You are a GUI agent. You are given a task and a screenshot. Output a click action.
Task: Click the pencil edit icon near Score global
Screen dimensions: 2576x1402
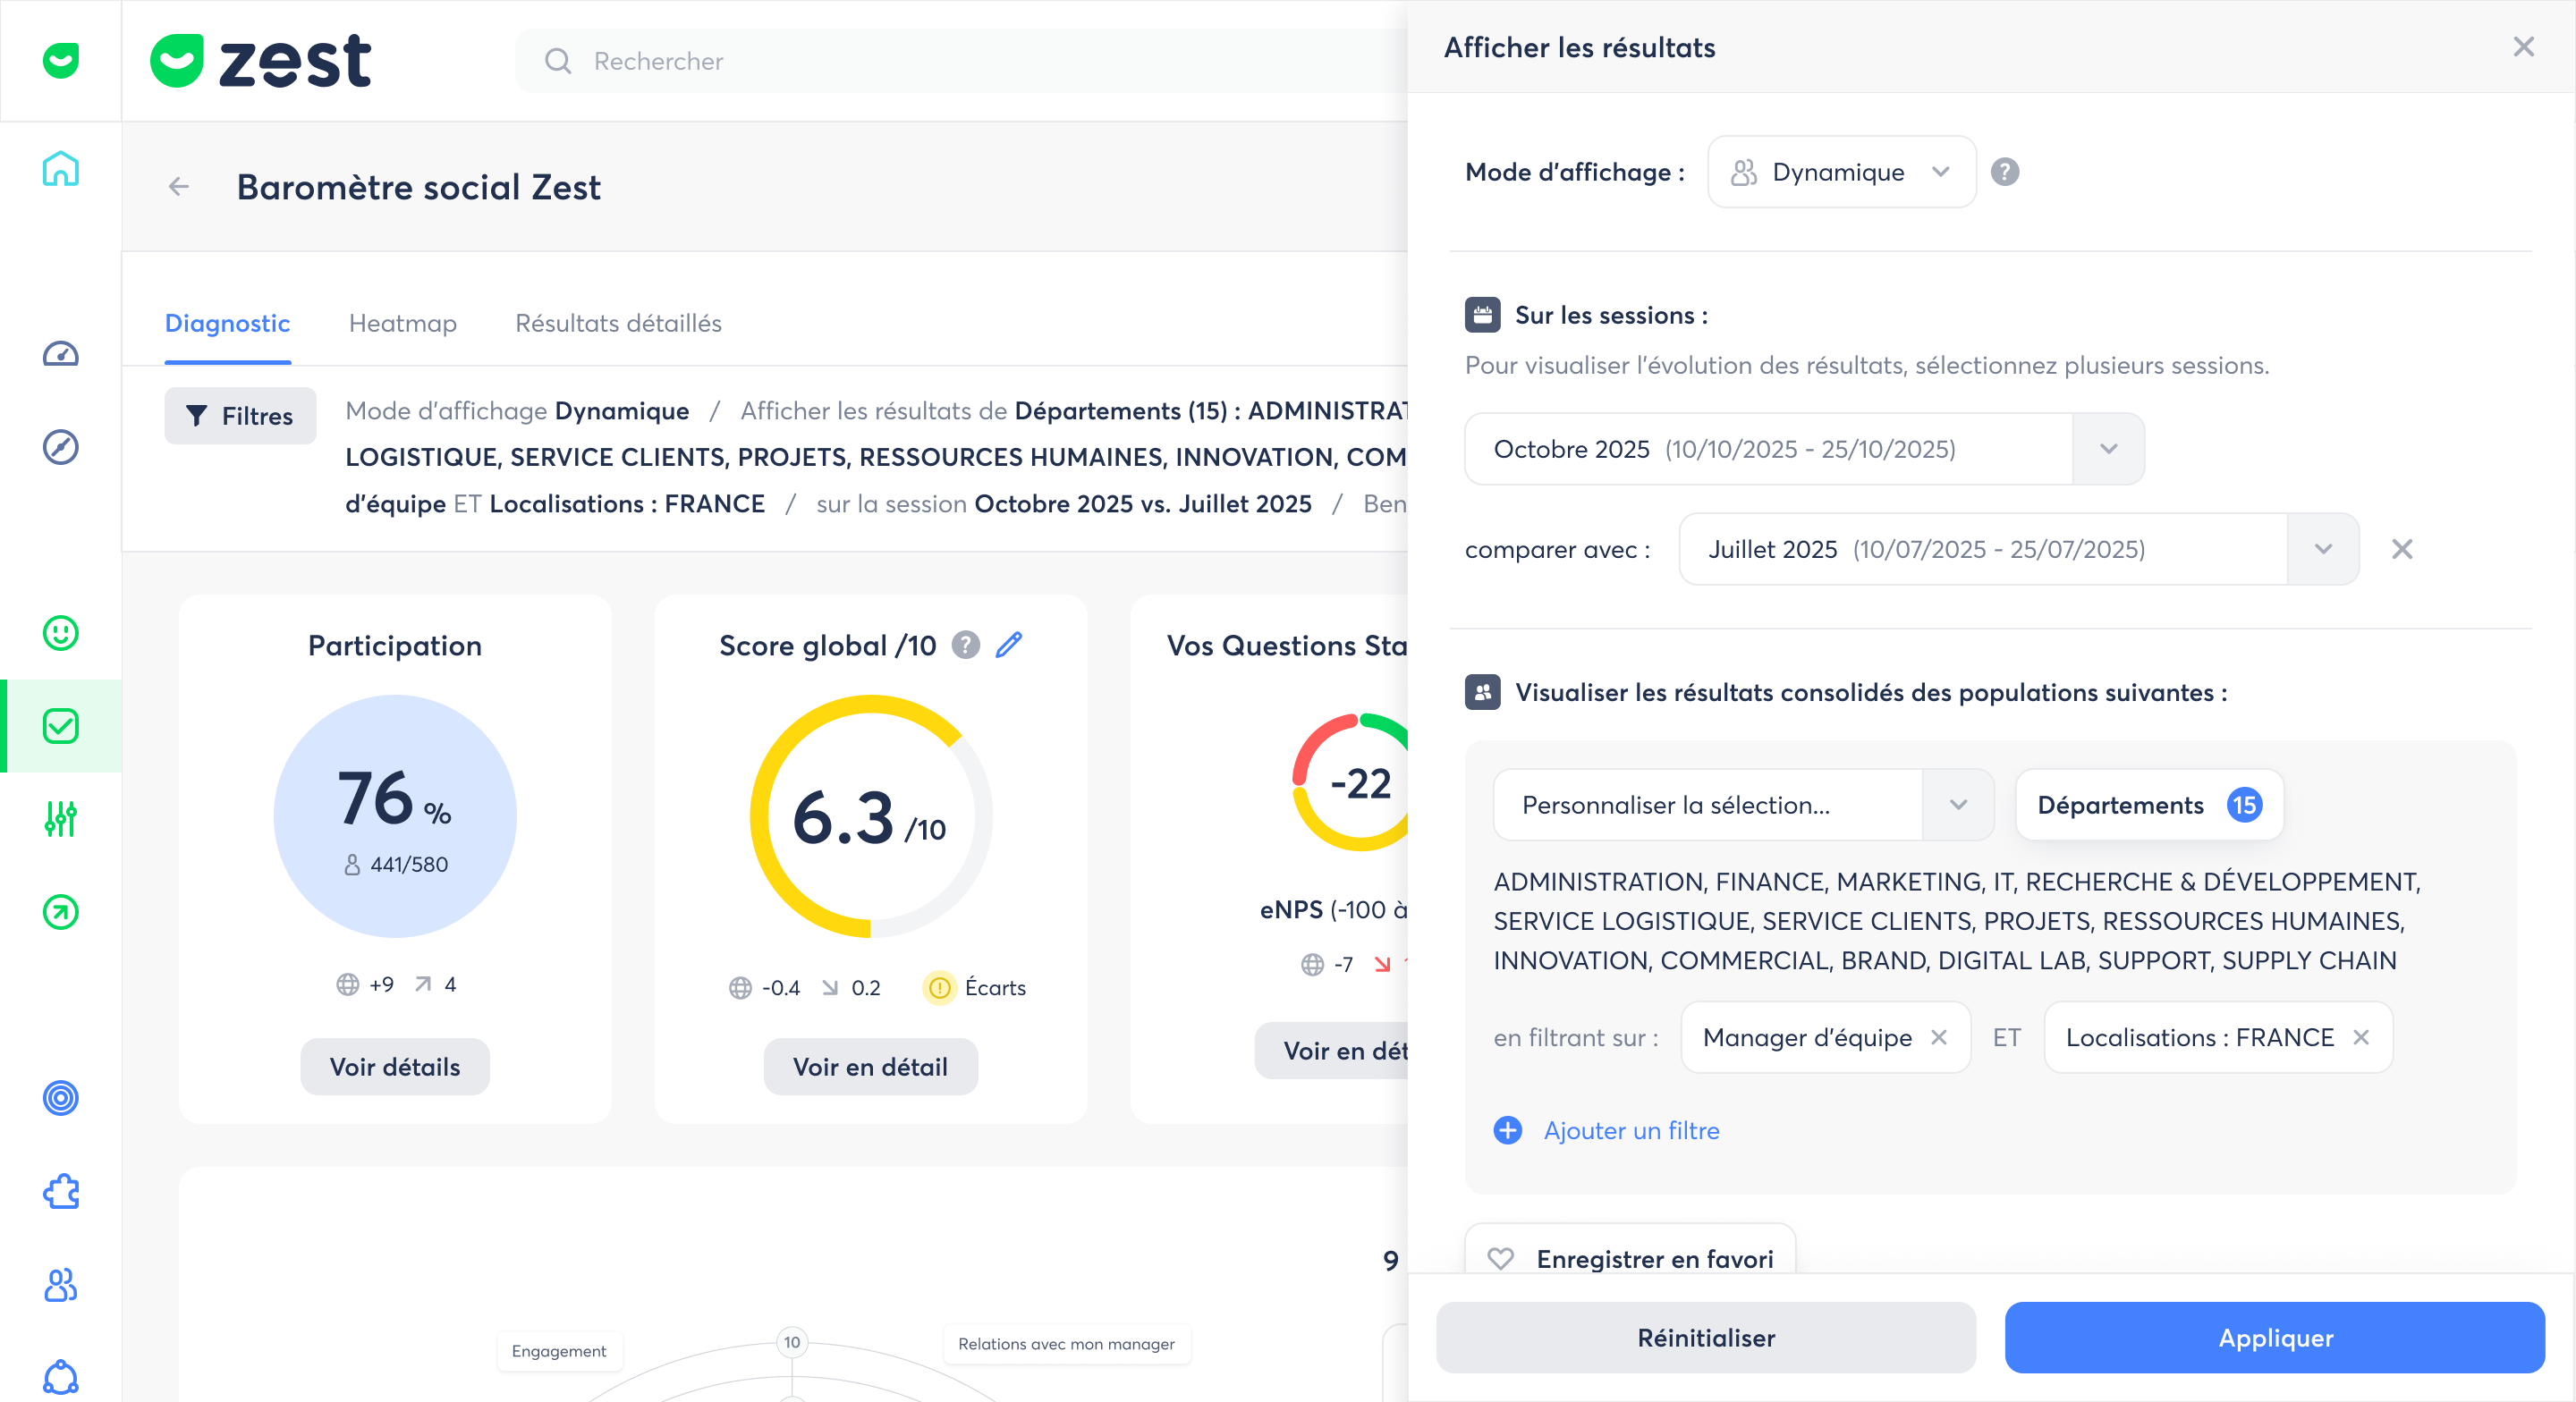click(x=1009, y=645)
